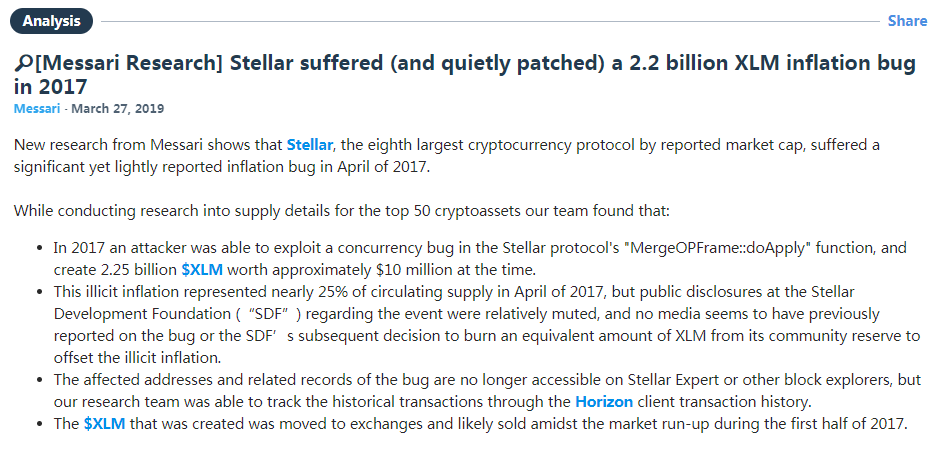Viewport: 937px width, 451px height.
Task: Click the 'While conducting research' sentence
Action: tap(342, 211)
